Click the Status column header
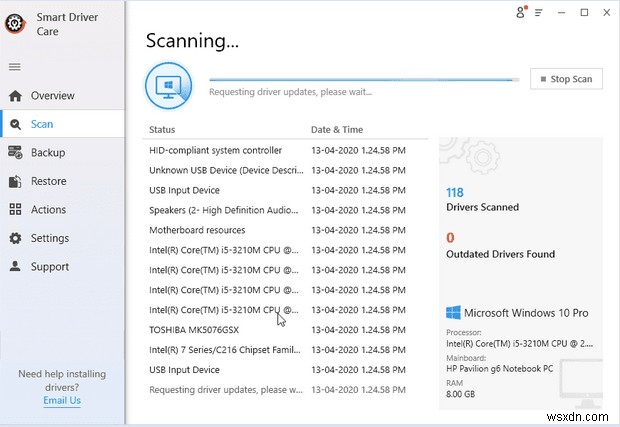The width and height of the screenshot is (620, 427). pyautogui.click(x=162, y=130)
